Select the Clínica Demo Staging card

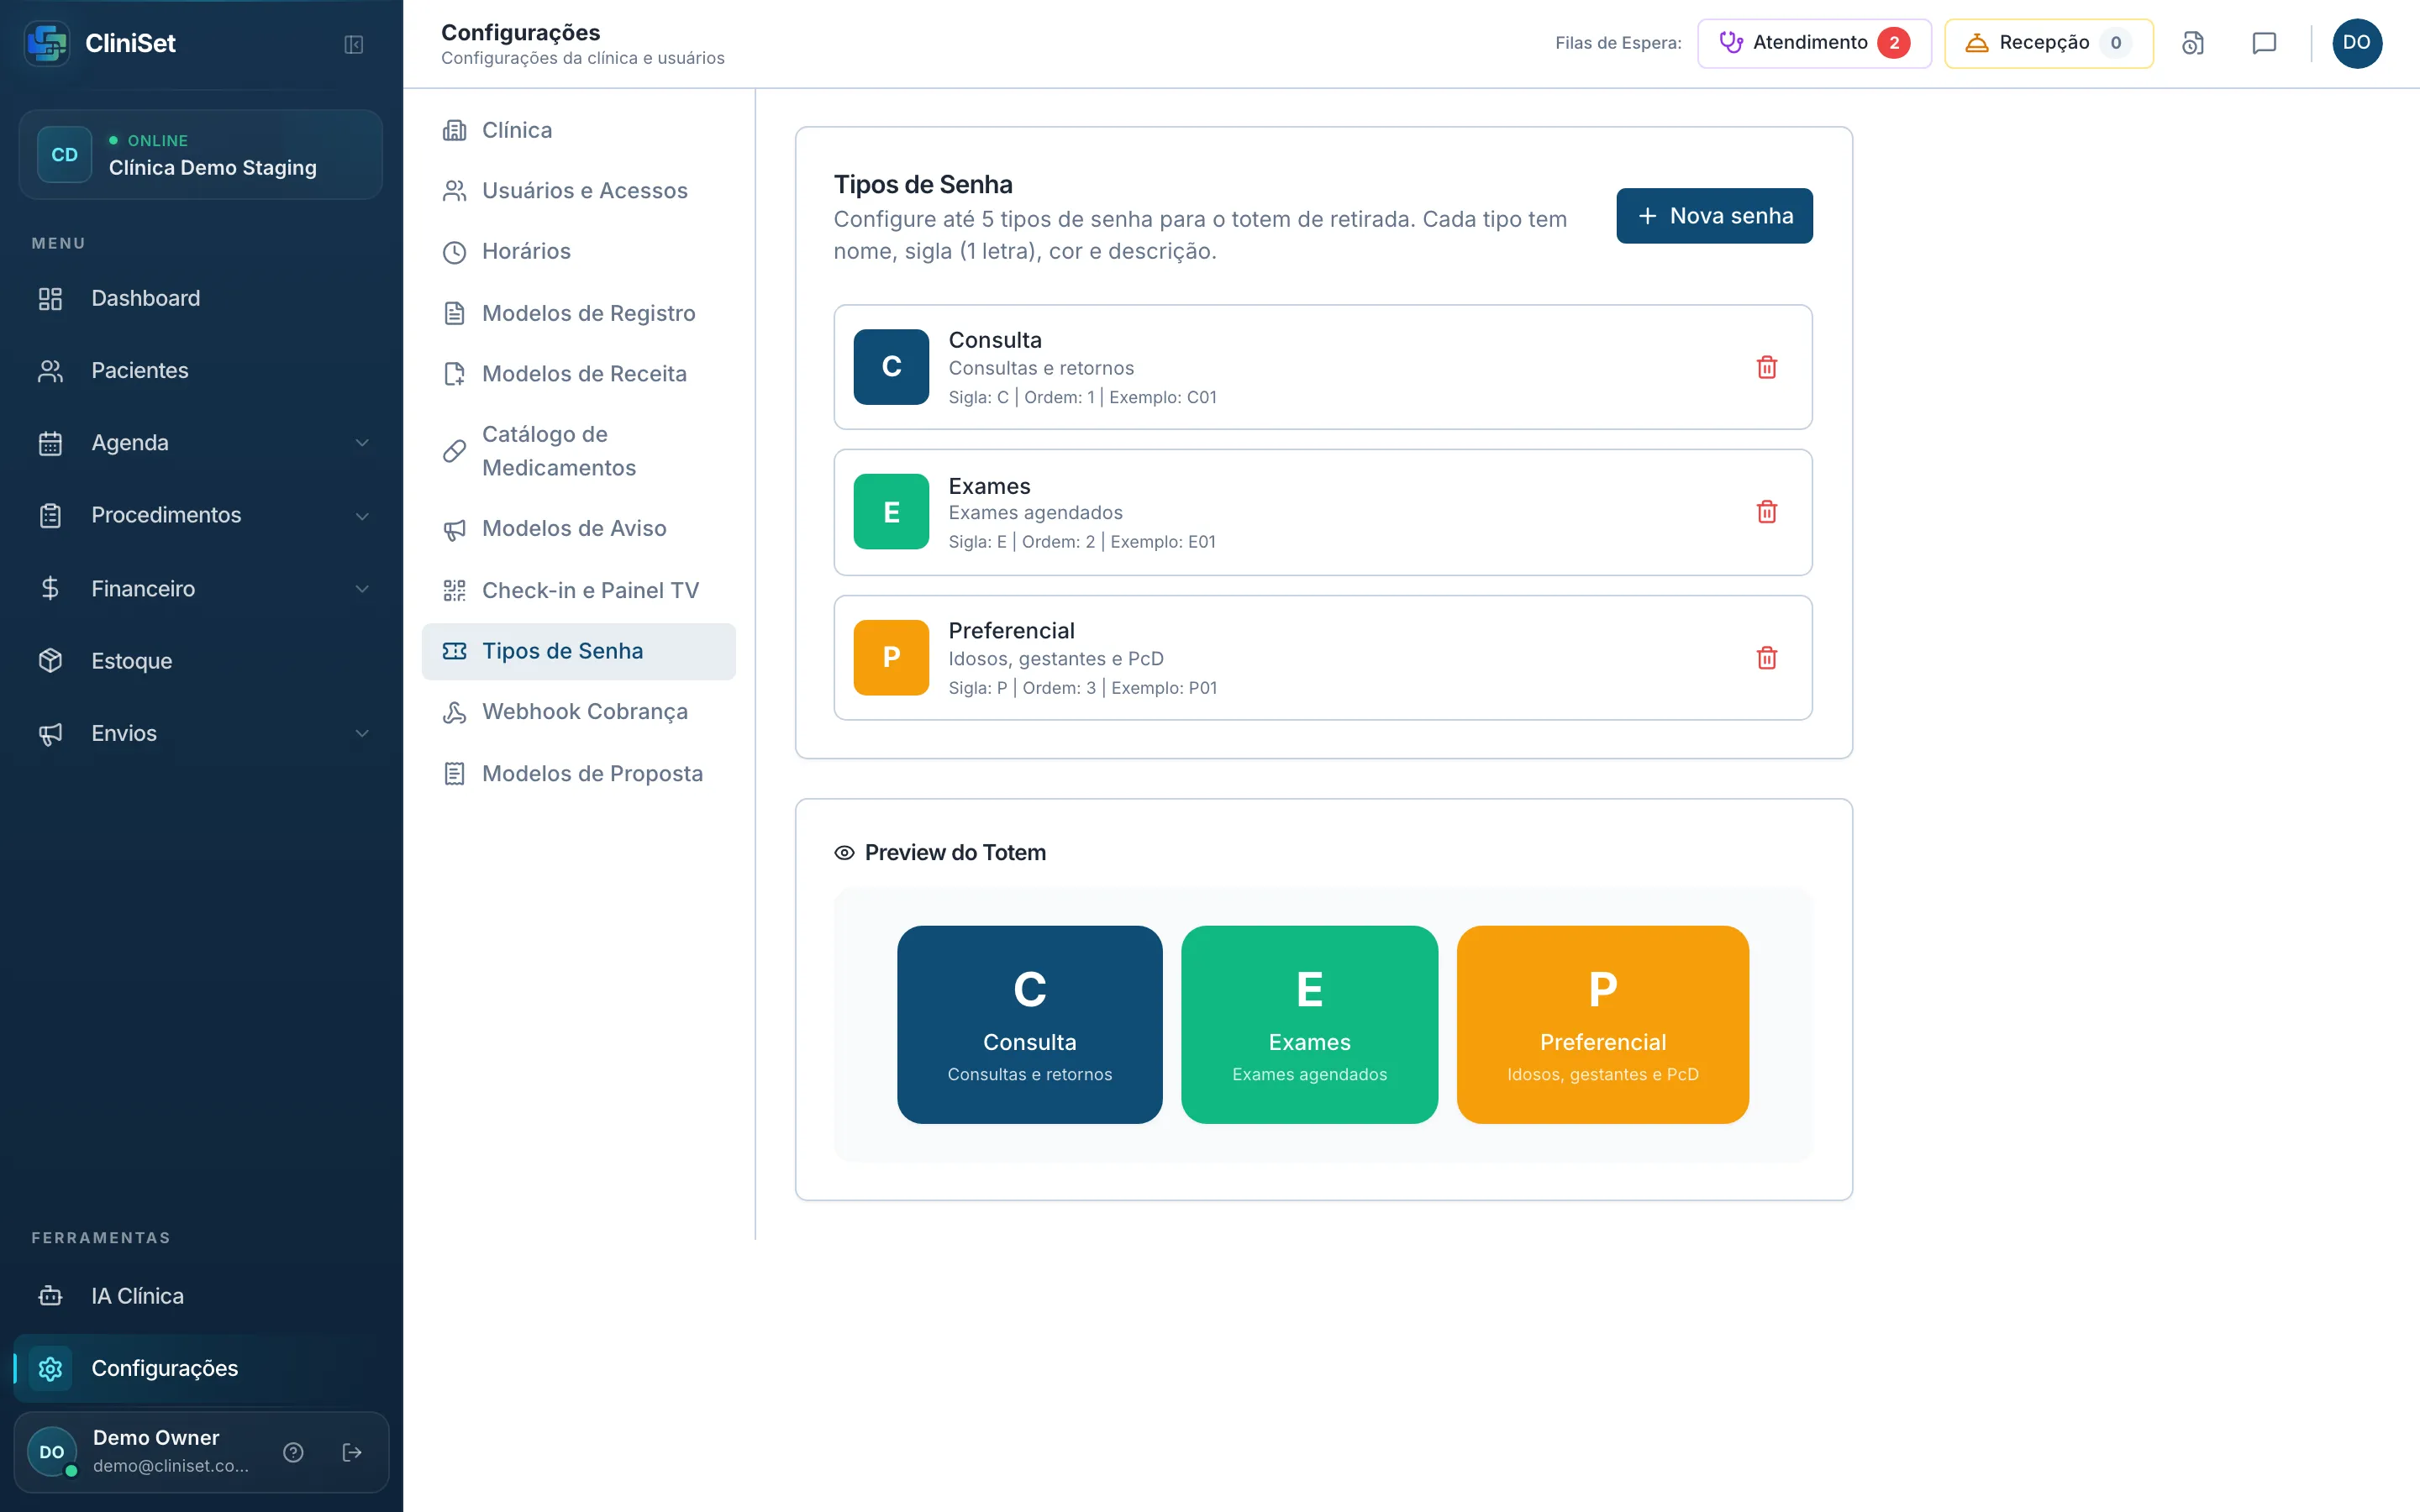(200, 155)
